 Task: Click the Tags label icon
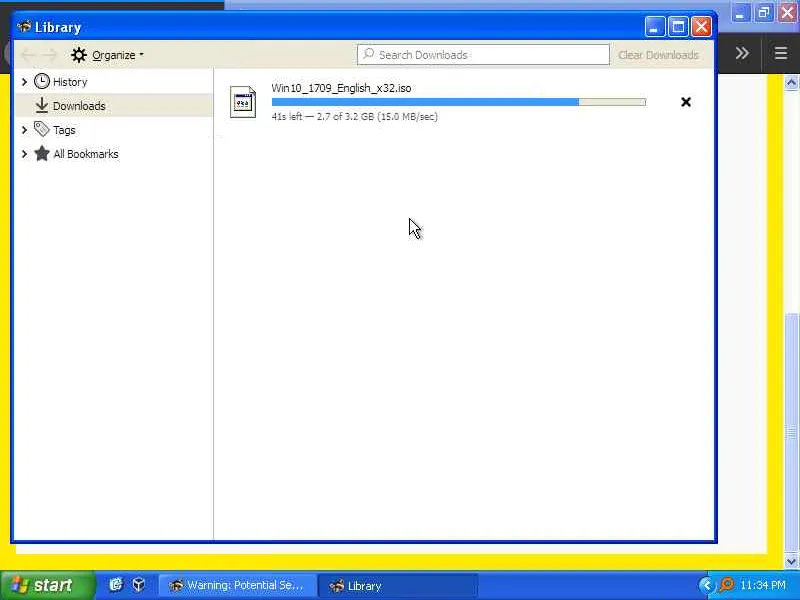point(41,129)
